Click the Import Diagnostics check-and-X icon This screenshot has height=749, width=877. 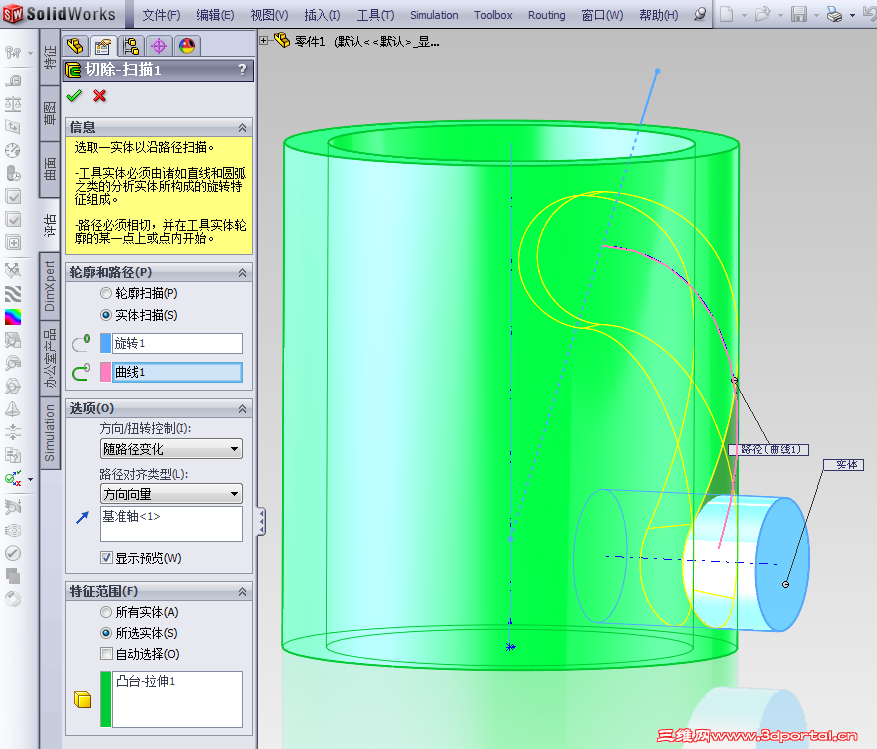pos(13,479)
